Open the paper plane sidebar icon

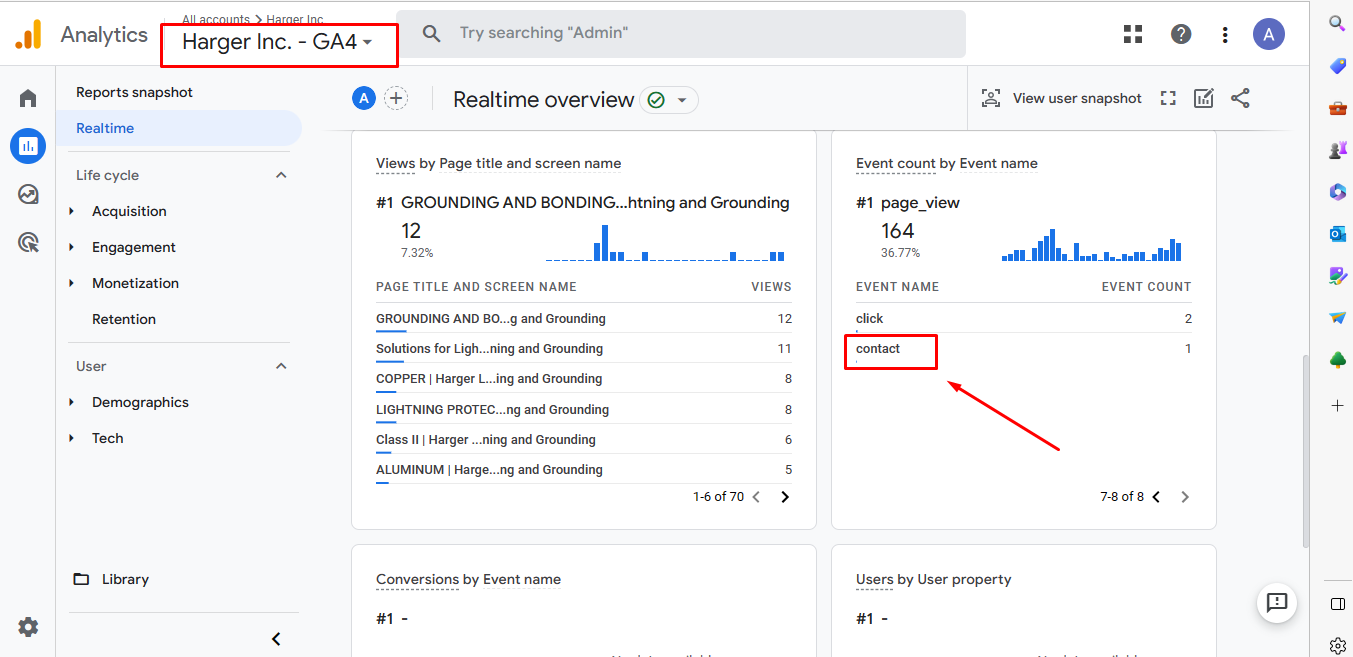tap(1337, 317)
